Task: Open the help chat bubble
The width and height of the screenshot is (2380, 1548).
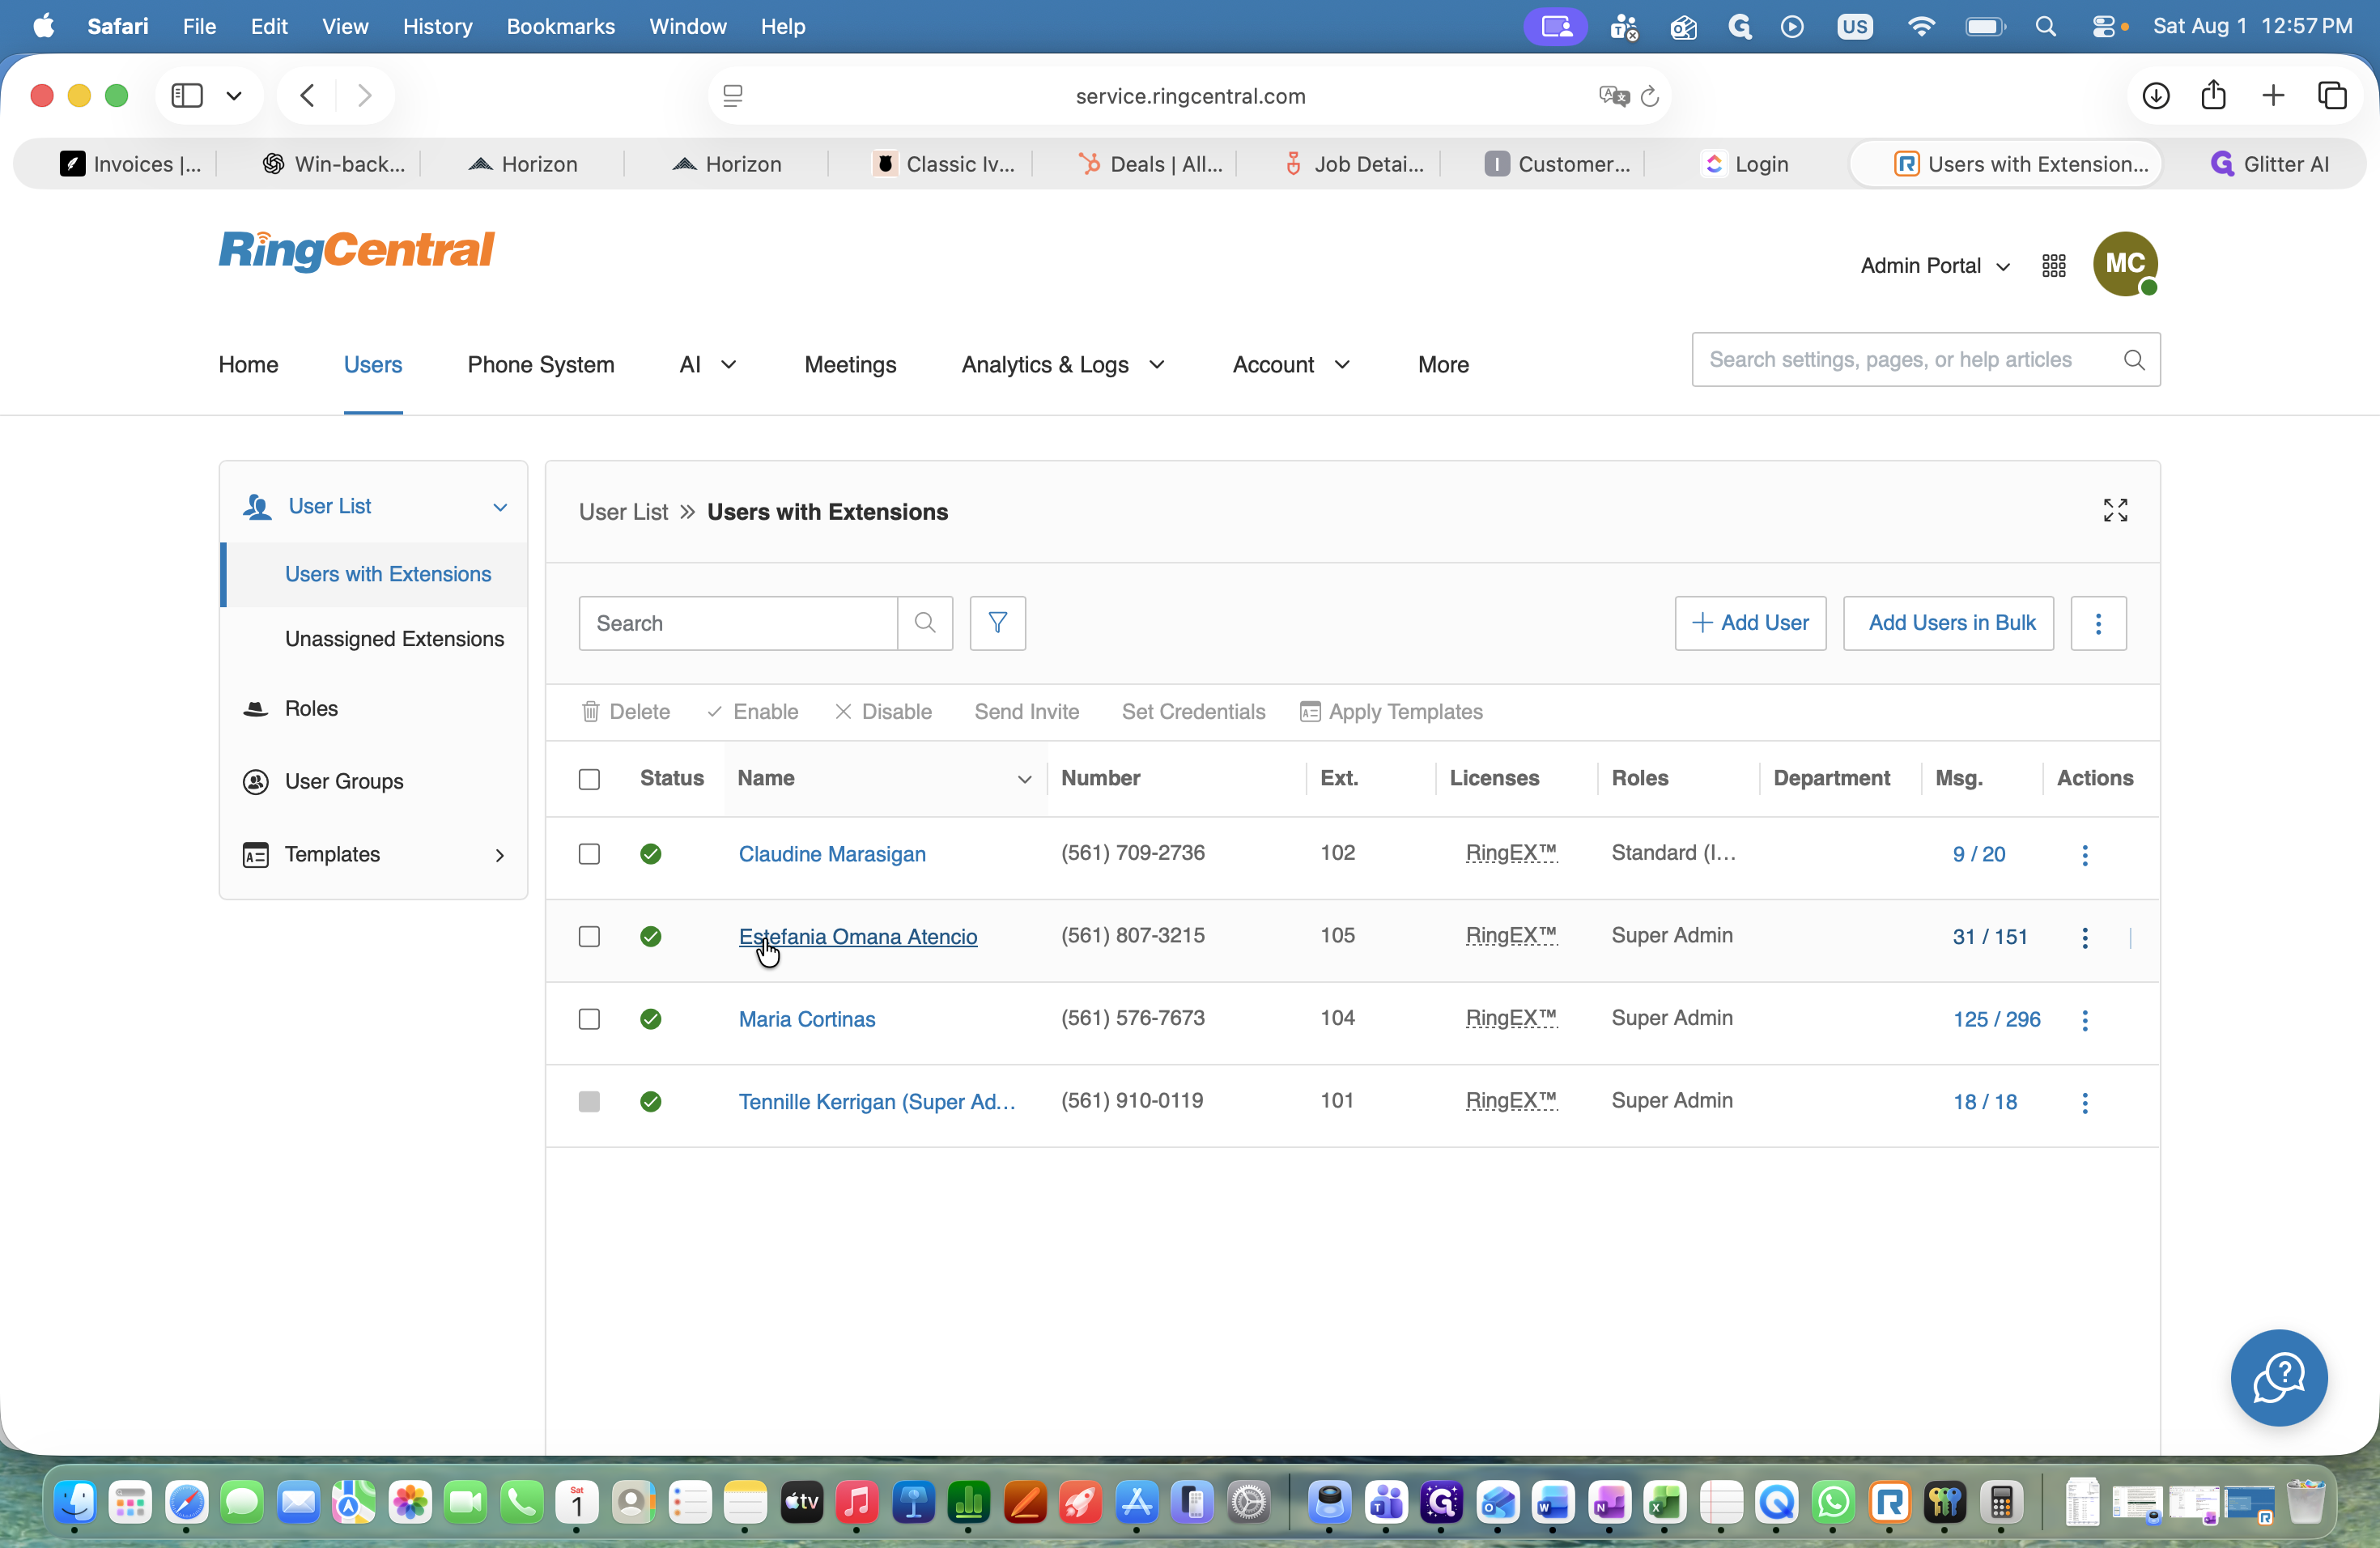Action: (2278, 1377)
